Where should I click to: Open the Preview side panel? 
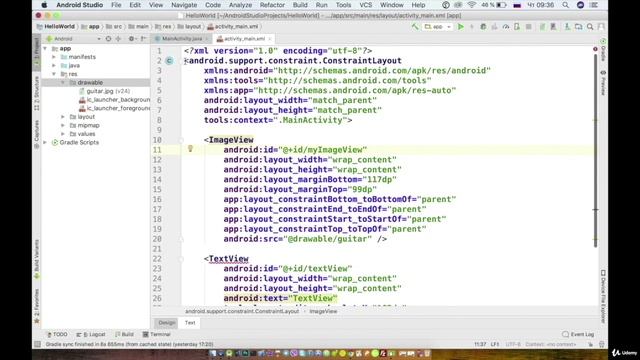pyautogui.click(x=603, y=83)
